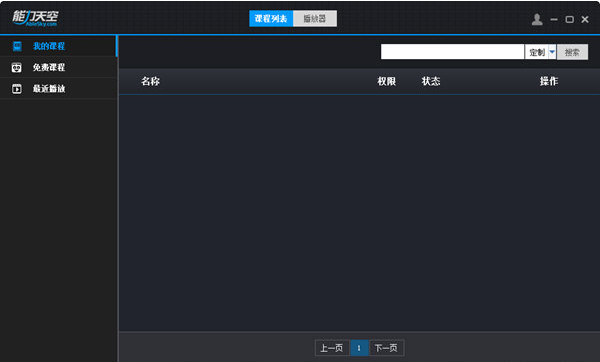Minimize the application window

coord(554,19)
